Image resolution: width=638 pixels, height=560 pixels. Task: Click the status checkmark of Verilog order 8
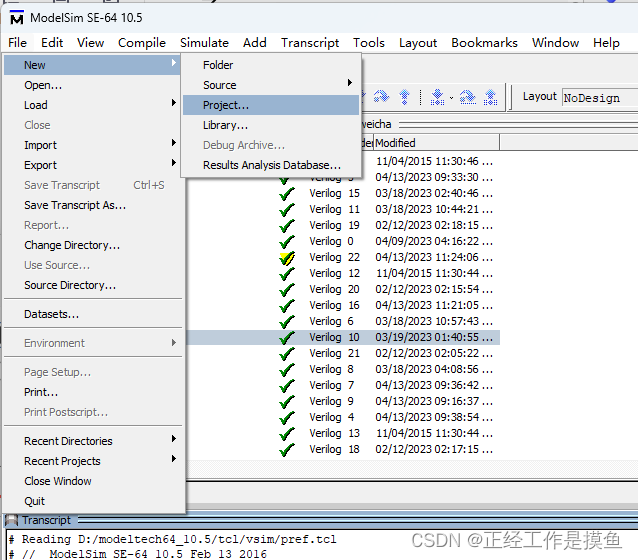coord(287,369)
